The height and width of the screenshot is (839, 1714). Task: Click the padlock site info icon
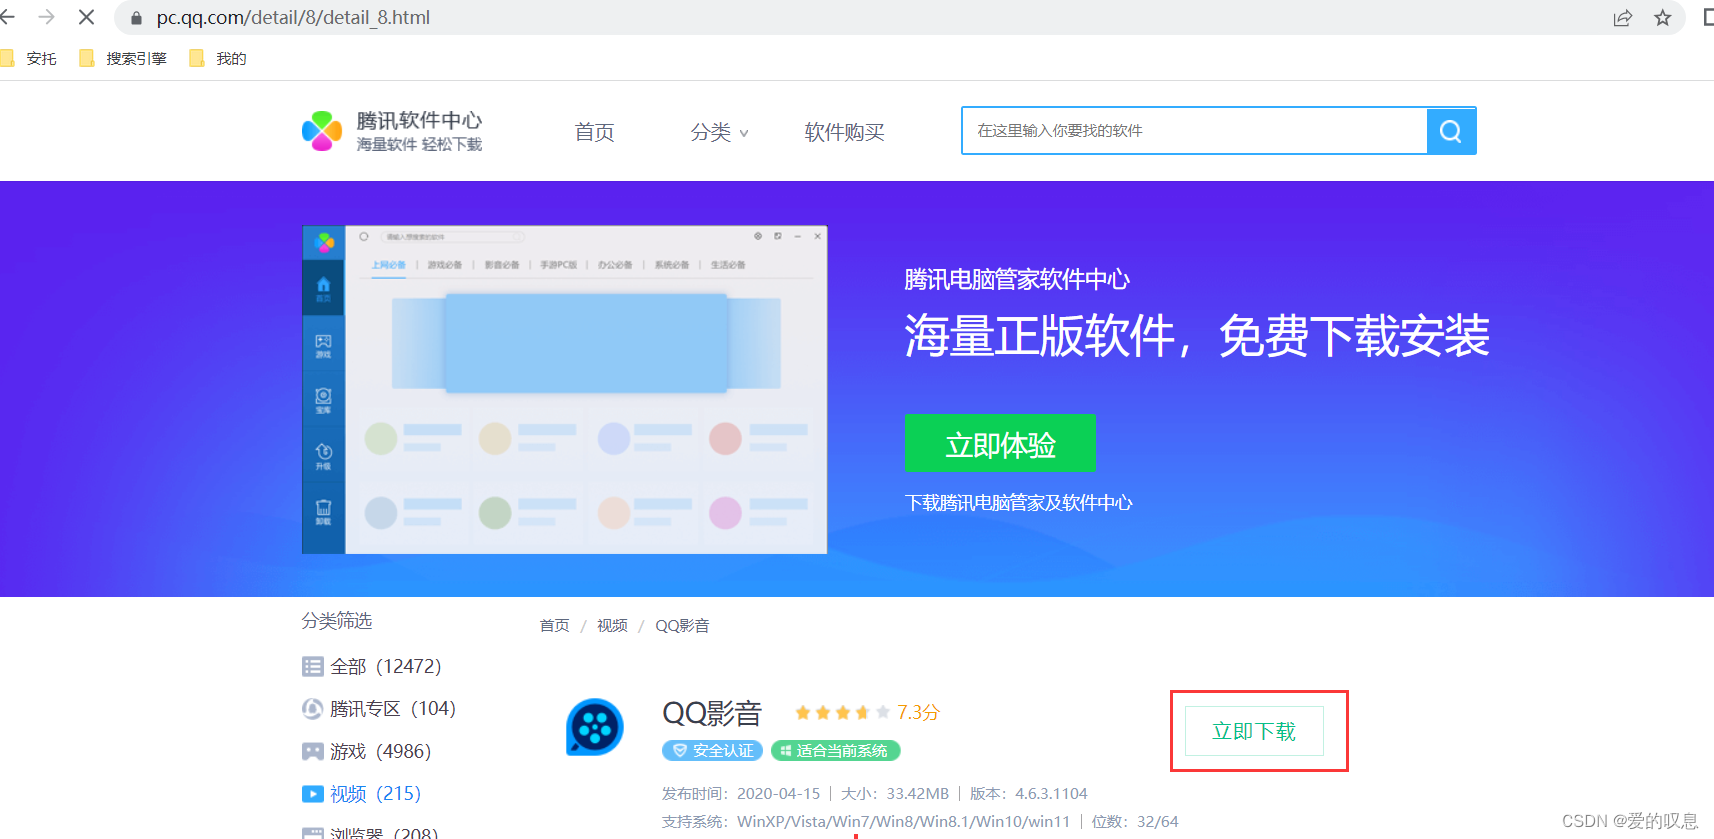tap(136, 18)
